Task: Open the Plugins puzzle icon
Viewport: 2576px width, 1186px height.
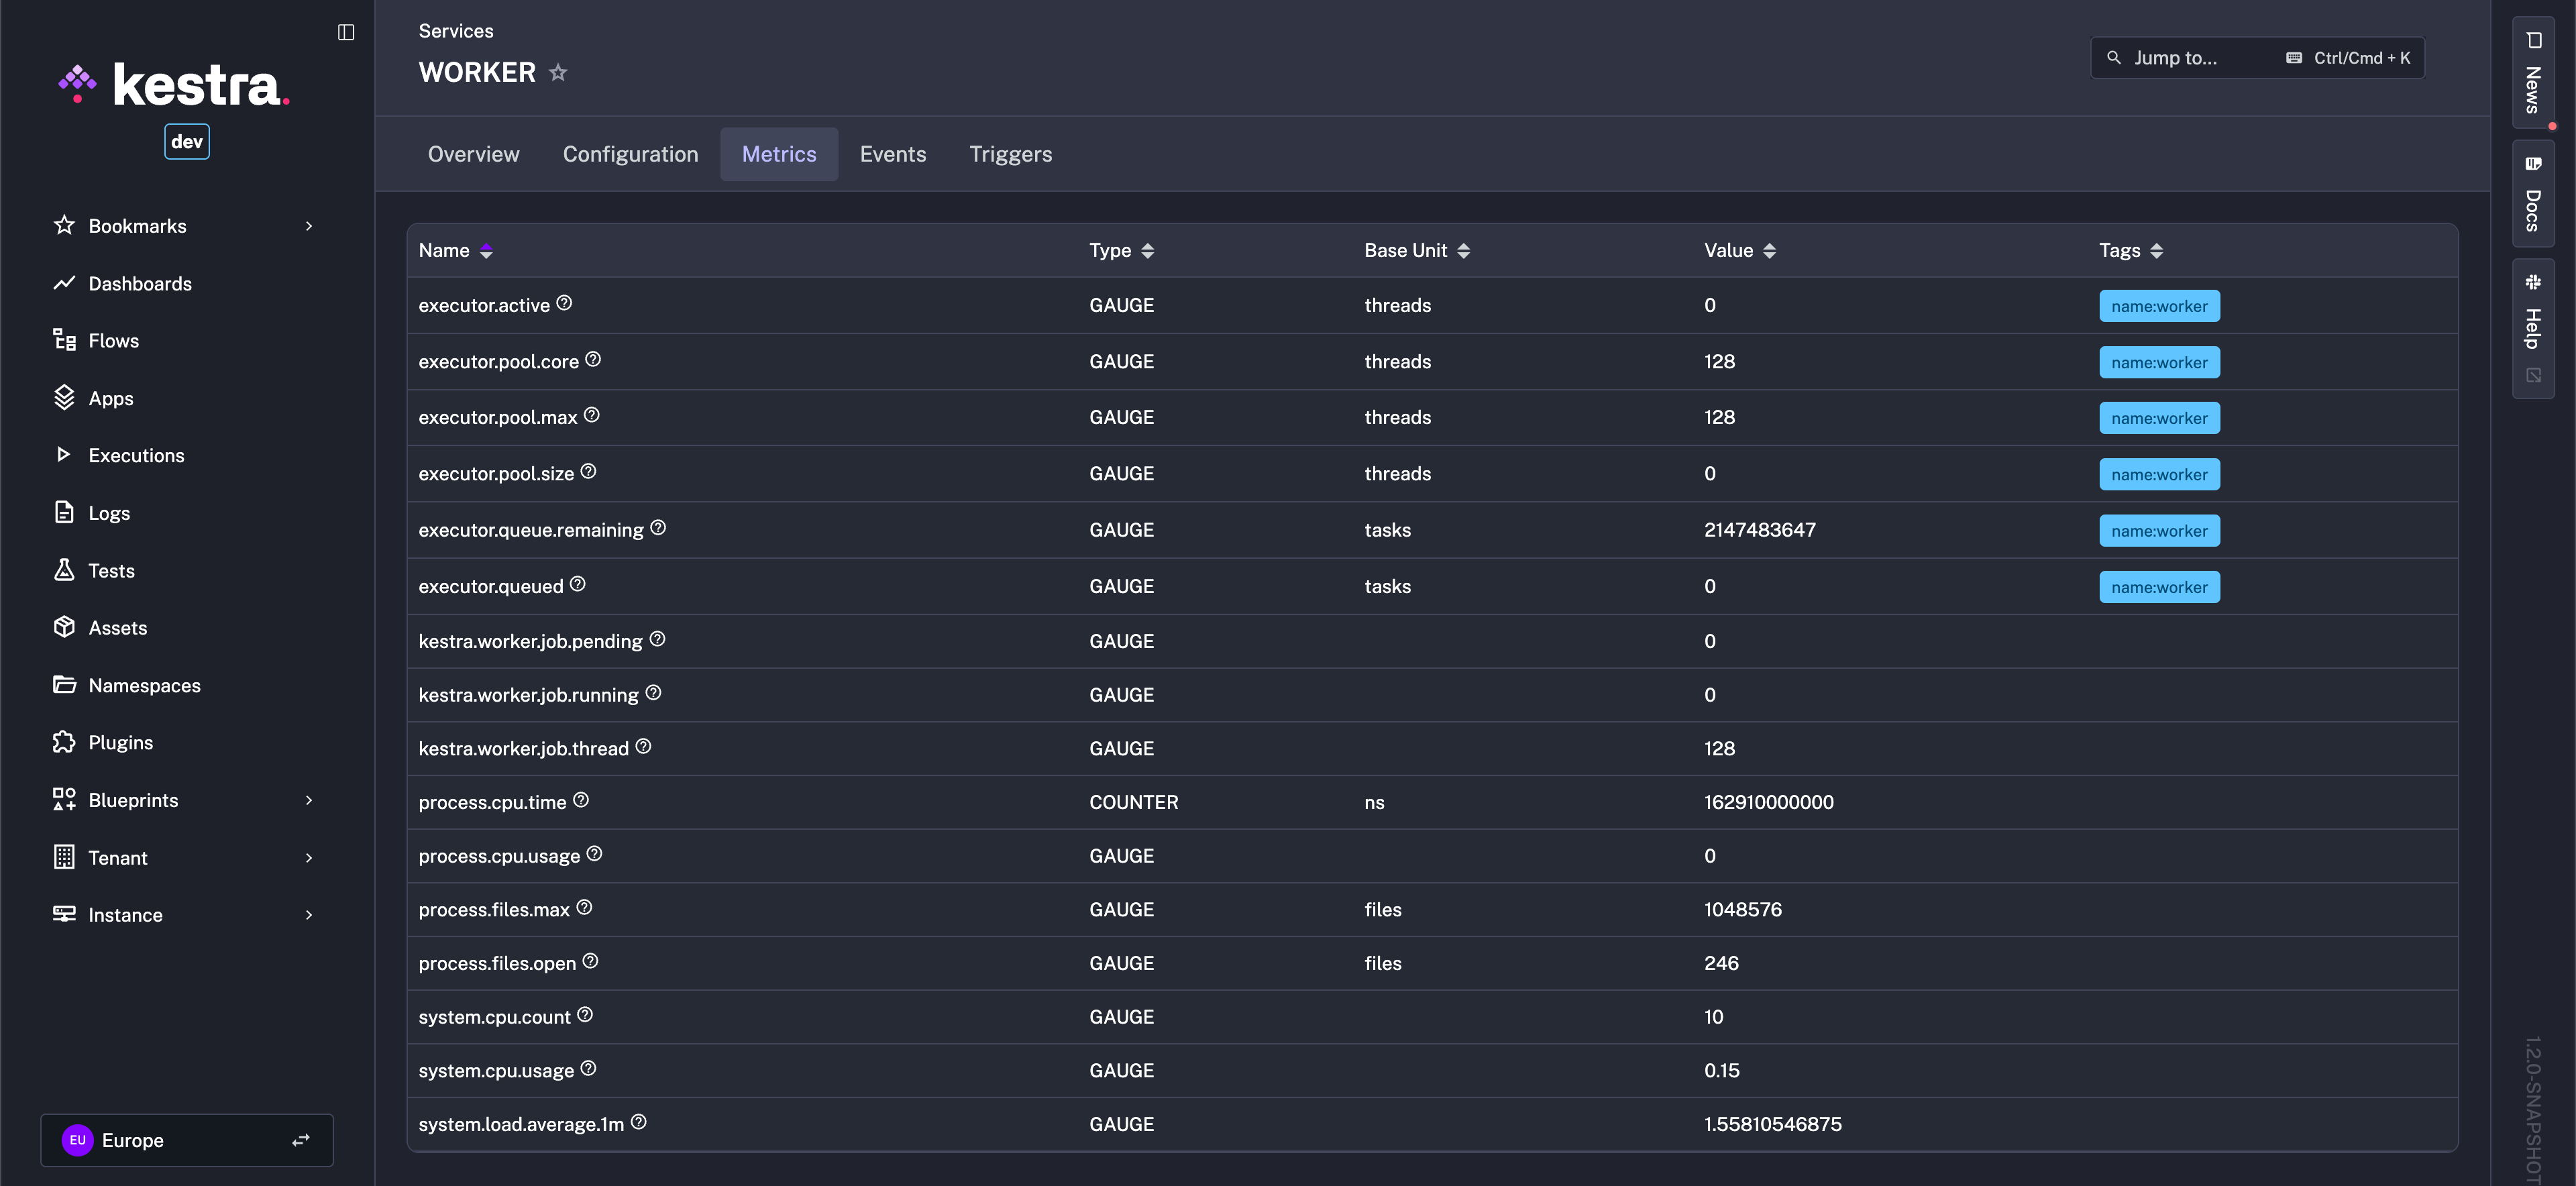Action: 64,742
